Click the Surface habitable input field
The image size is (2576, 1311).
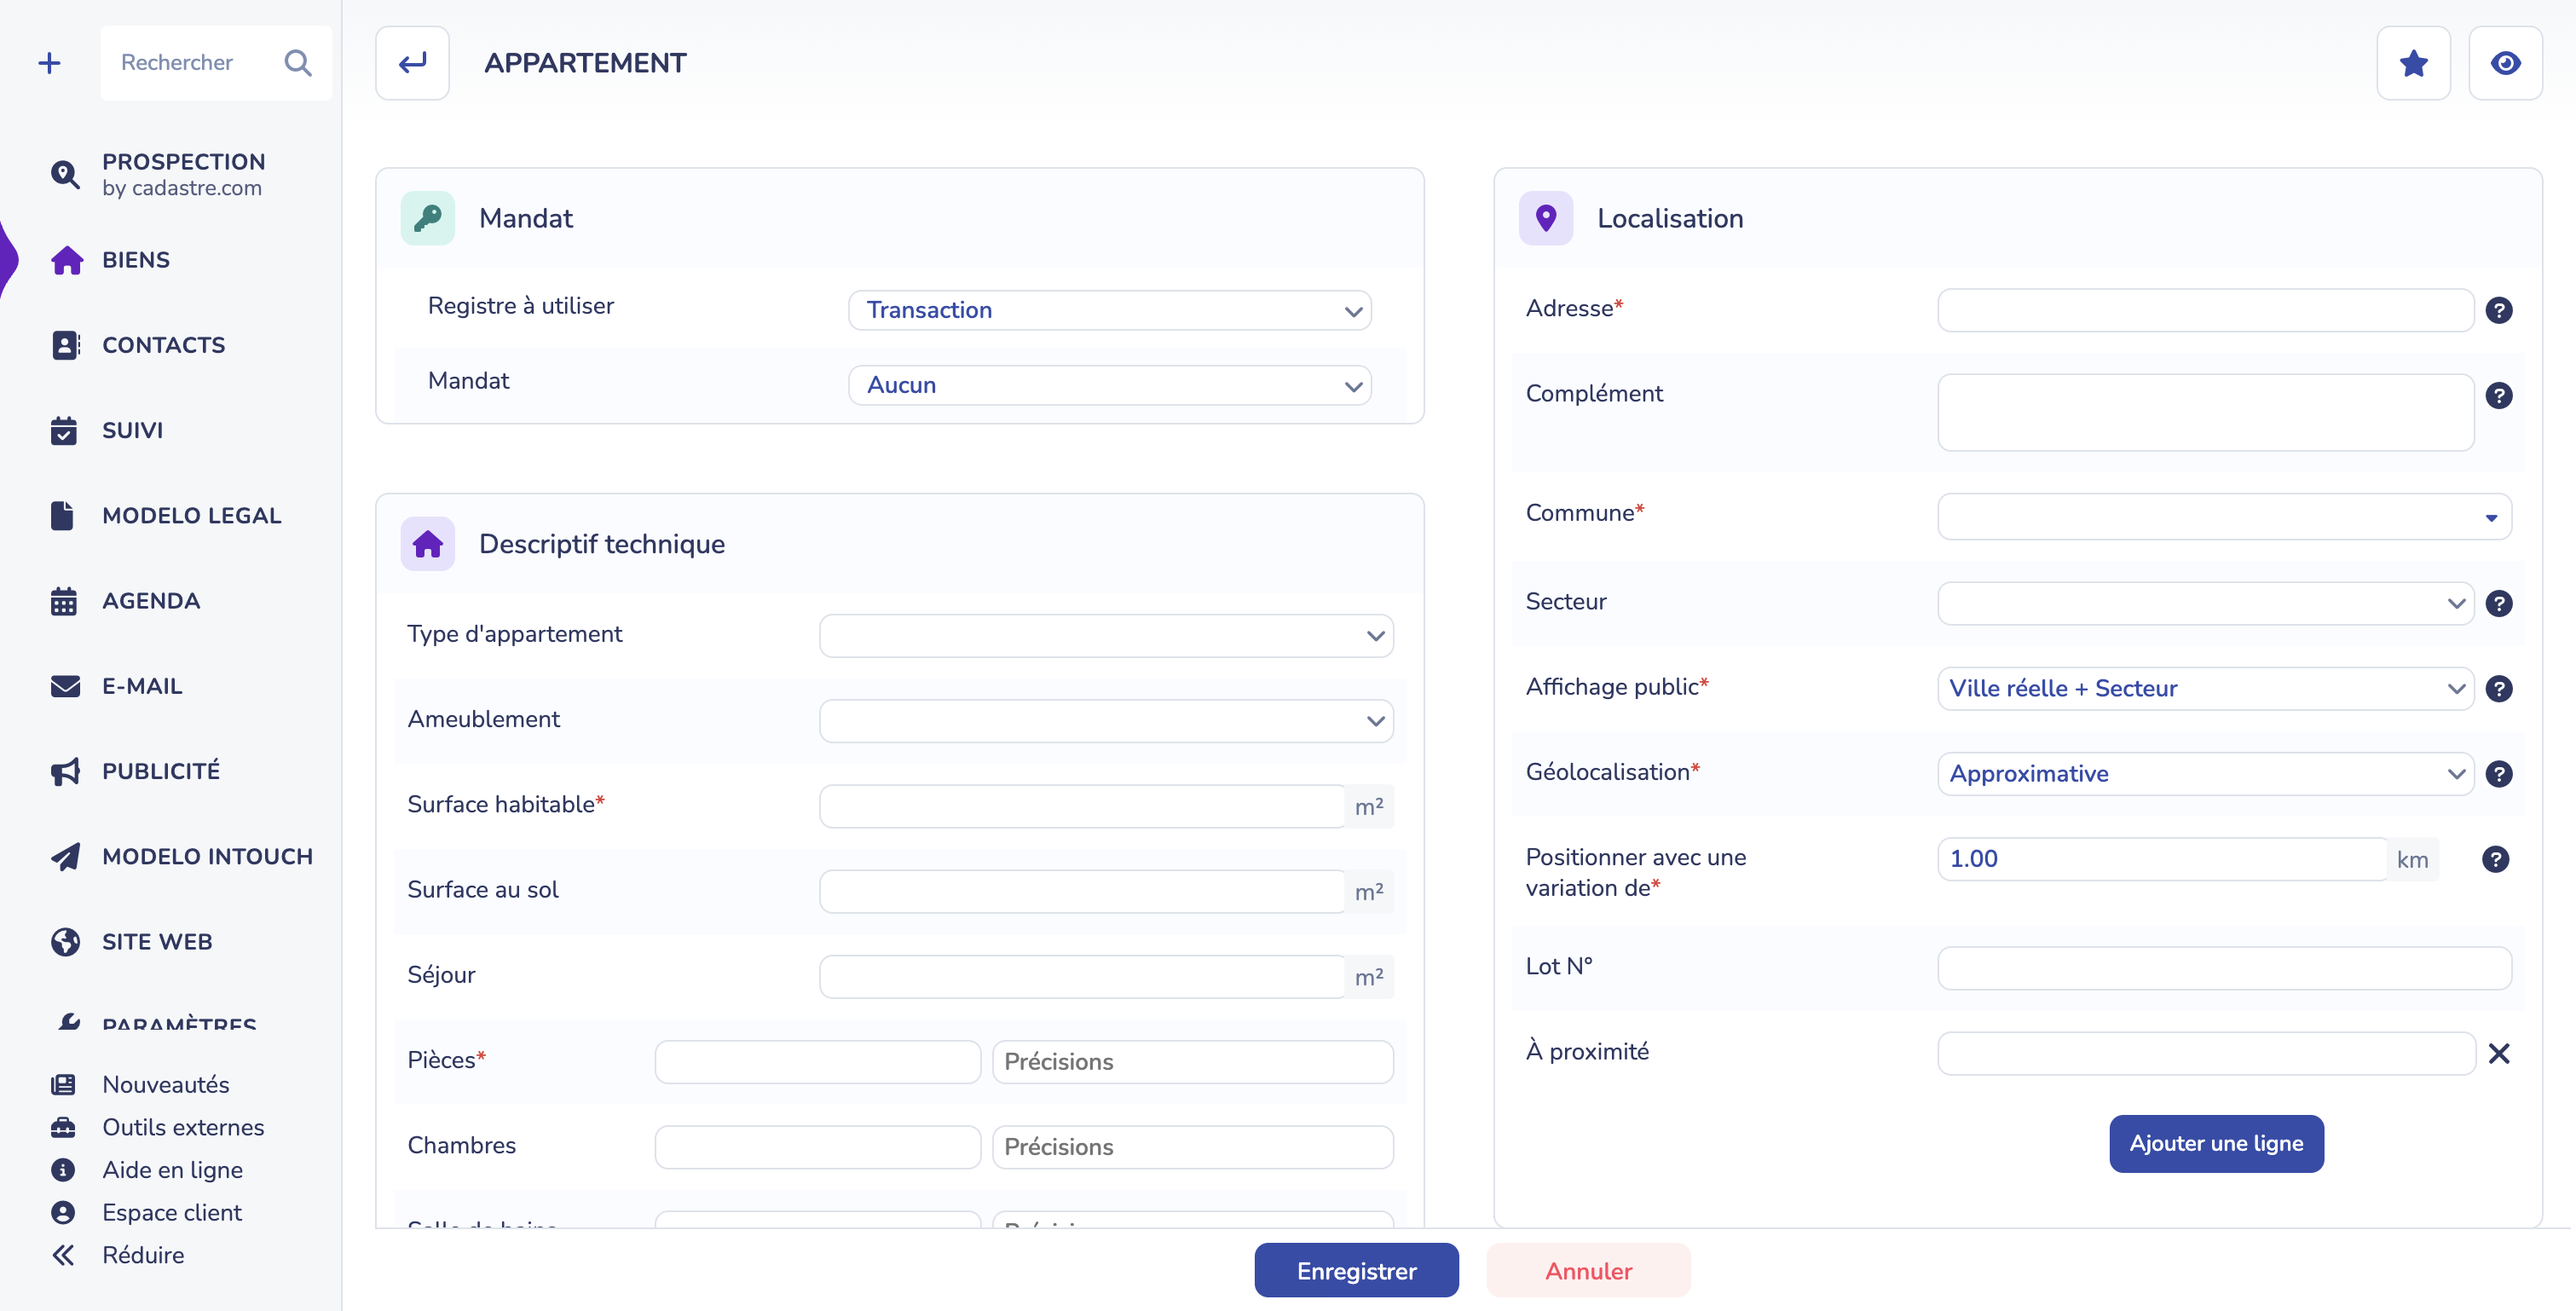[x=1082, y=806]
